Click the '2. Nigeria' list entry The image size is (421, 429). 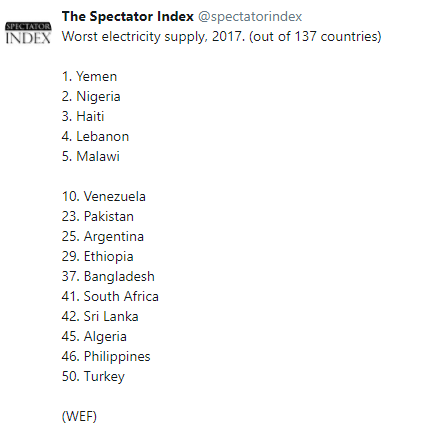[x=91, y=97]
